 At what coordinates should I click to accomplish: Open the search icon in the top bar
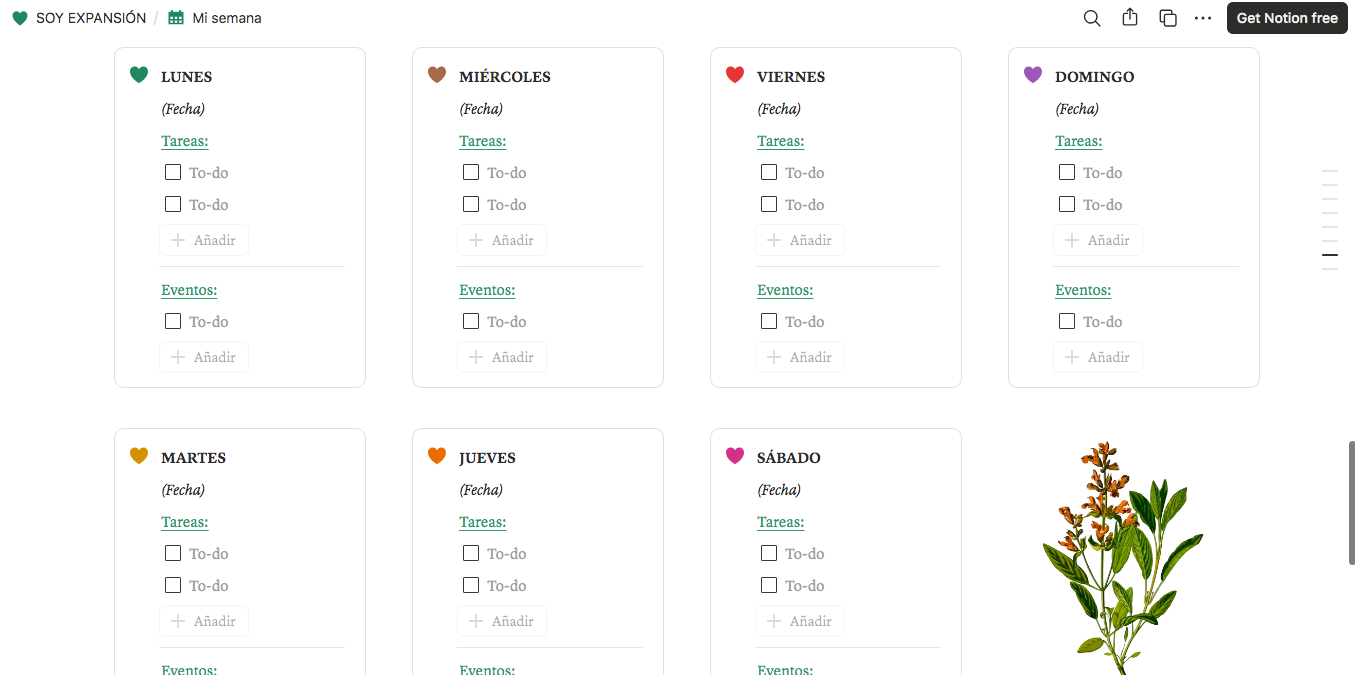point(1091,18)
